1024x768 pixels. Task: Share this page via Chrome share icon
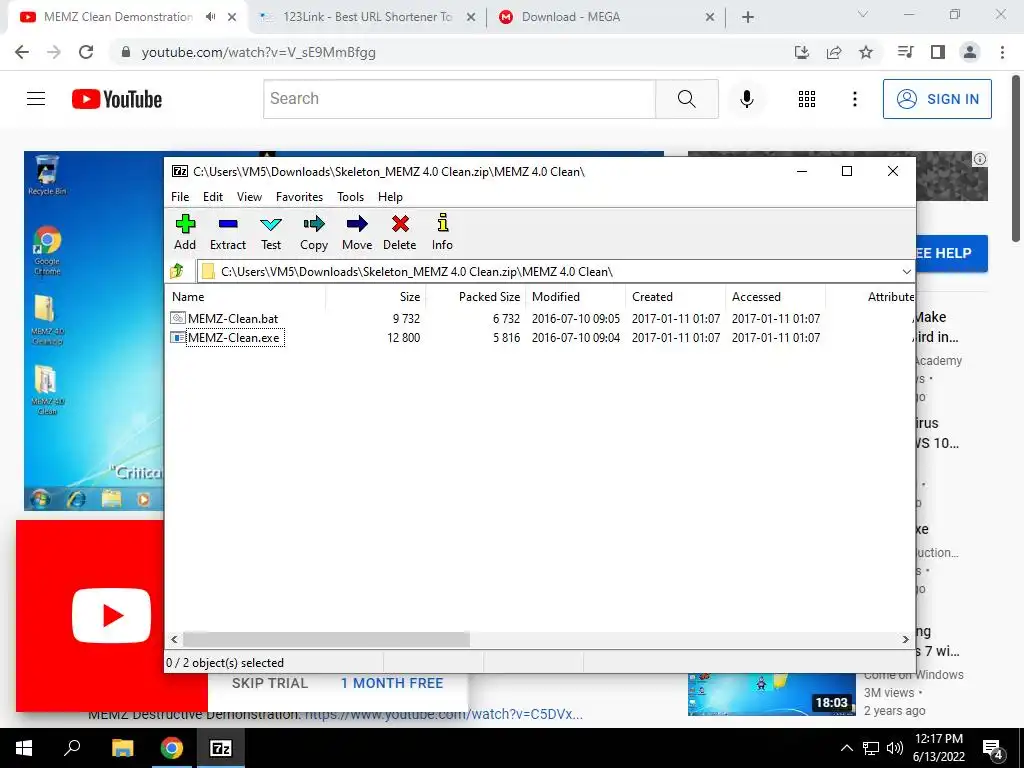coord(834,52)
